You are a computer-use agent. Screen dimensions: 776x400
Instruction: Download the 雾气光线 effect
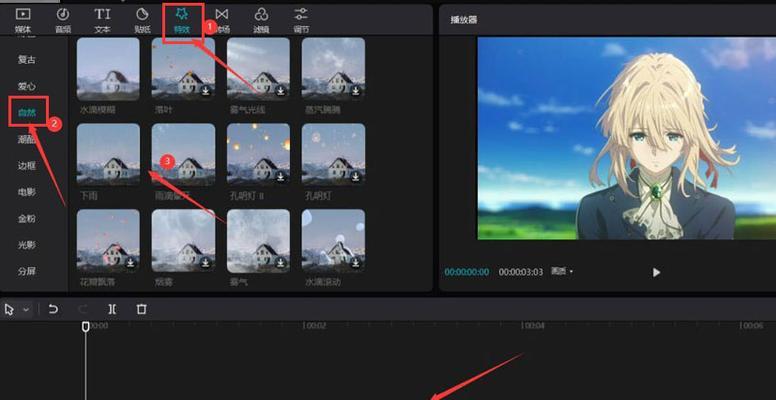tap(281, 91)
